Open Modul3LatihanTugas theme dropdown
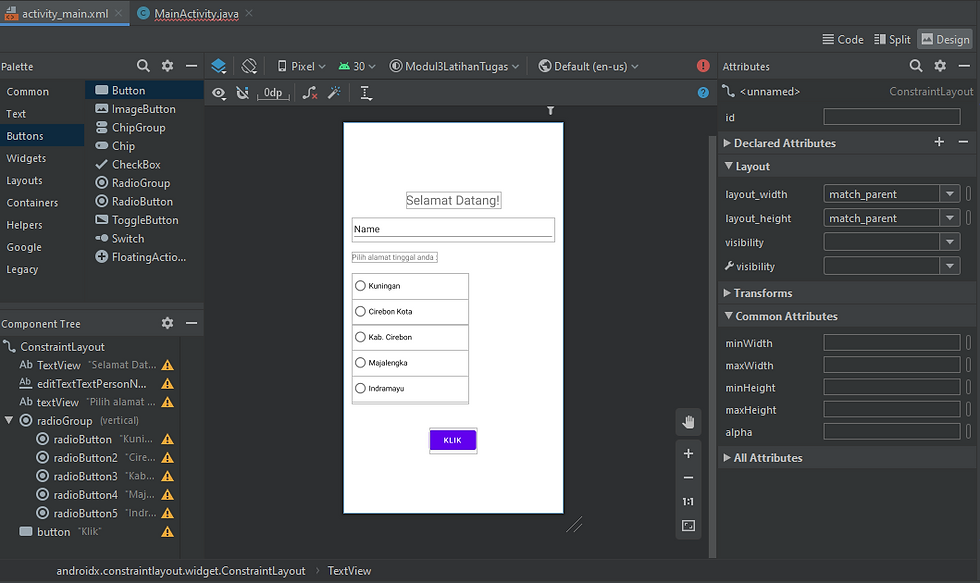 click(x=454, y=66)
